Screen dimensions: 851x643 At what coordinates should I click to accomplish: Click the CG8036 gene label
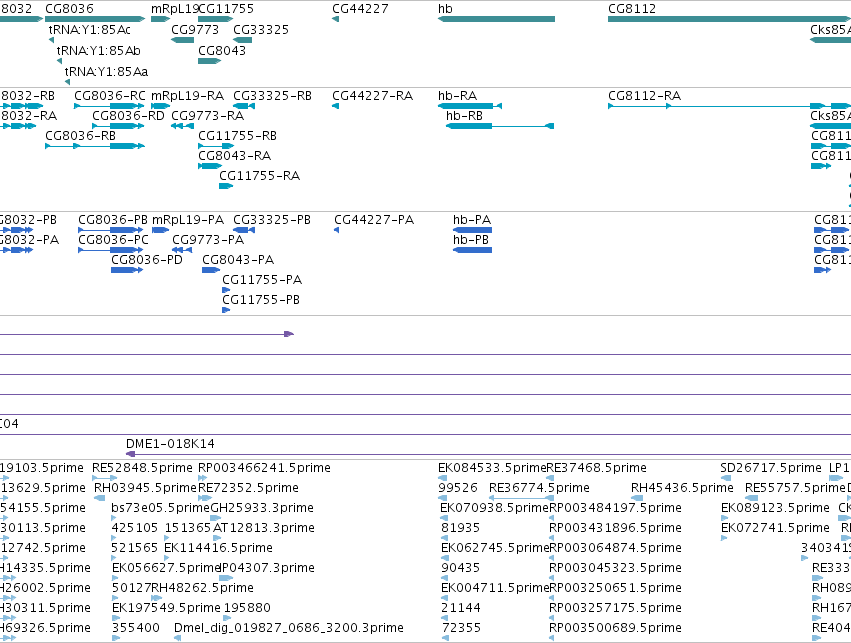(69, 9)
